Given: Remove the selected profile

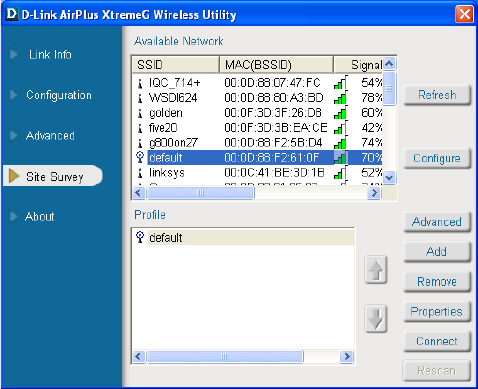Looking at the screenshot, I should (437, 282).
